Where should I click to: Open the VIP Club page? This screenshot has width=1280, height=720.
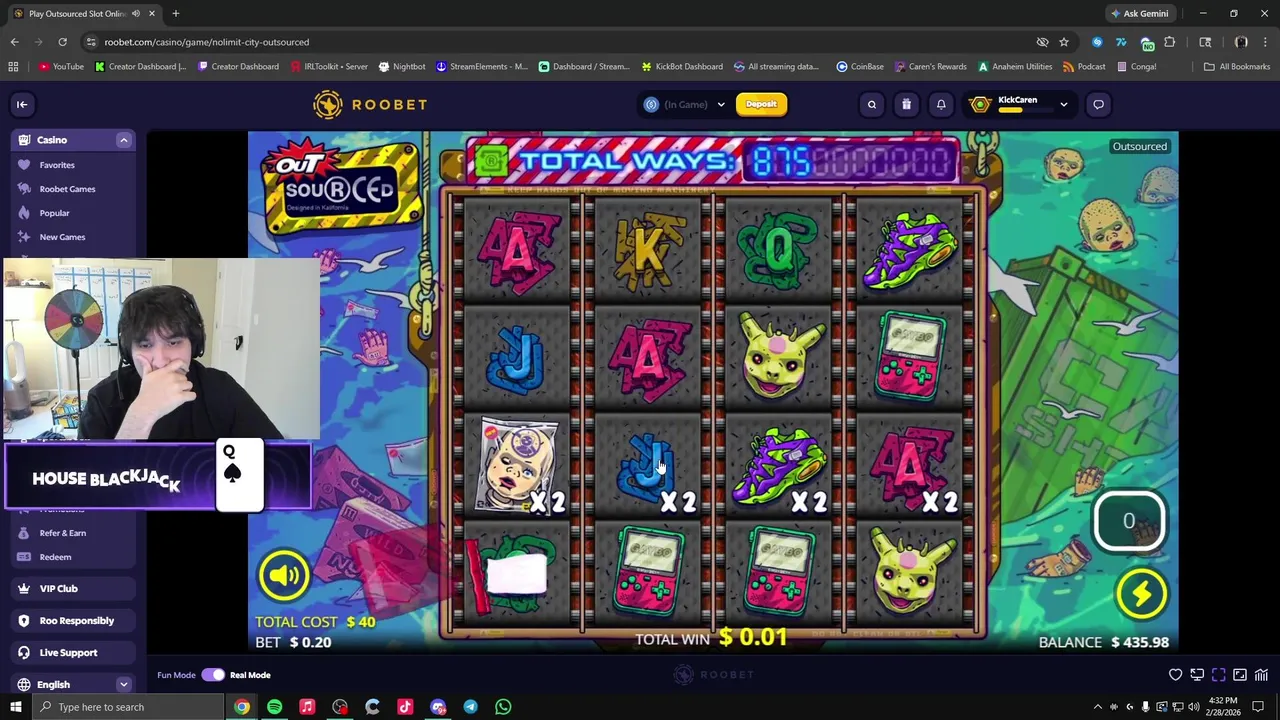pos(74,589)
